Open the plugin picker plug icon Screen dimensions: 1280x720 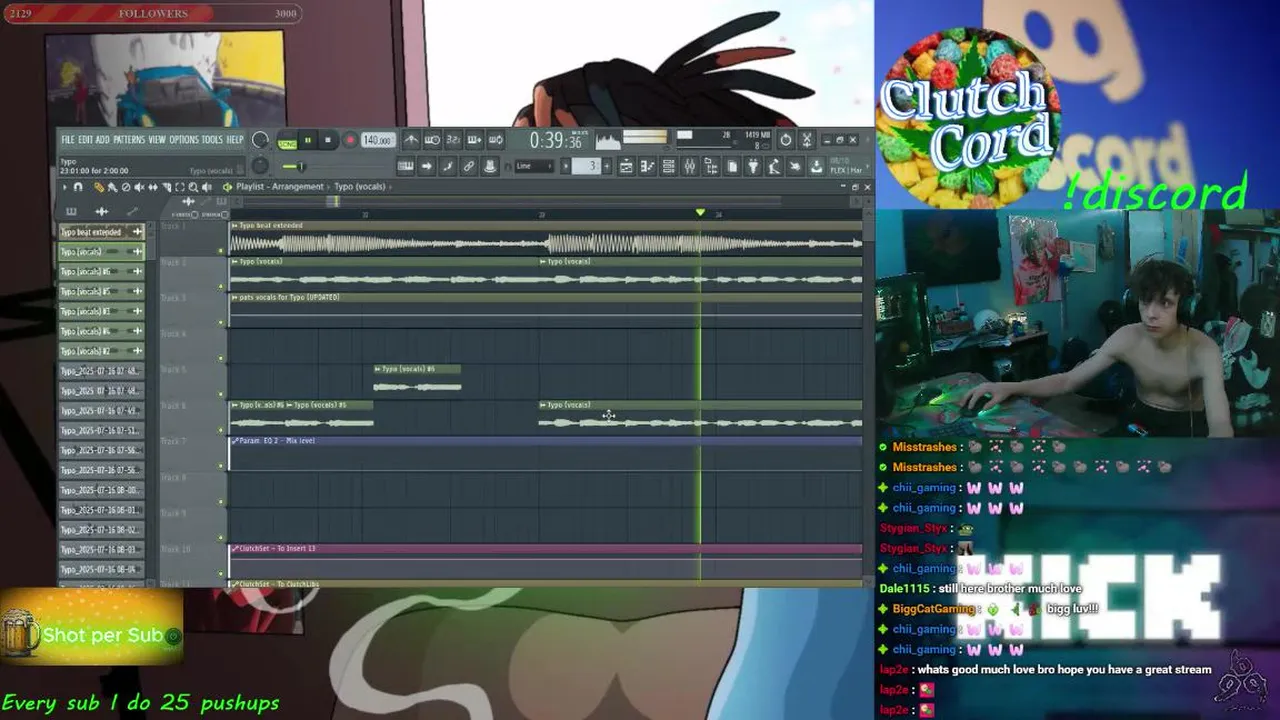pyautogui.click(x=753, y=166)
